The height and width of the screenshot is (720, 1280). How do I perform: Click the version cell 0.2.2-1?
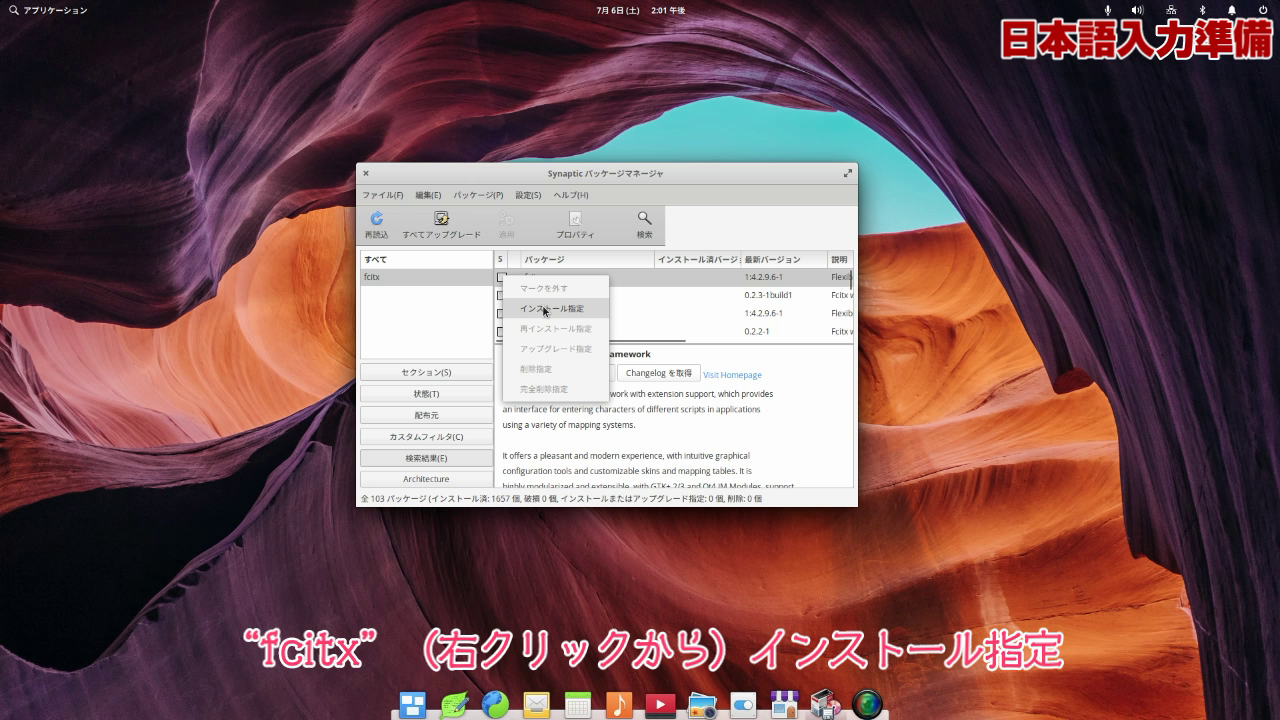(x=756, y=331)
